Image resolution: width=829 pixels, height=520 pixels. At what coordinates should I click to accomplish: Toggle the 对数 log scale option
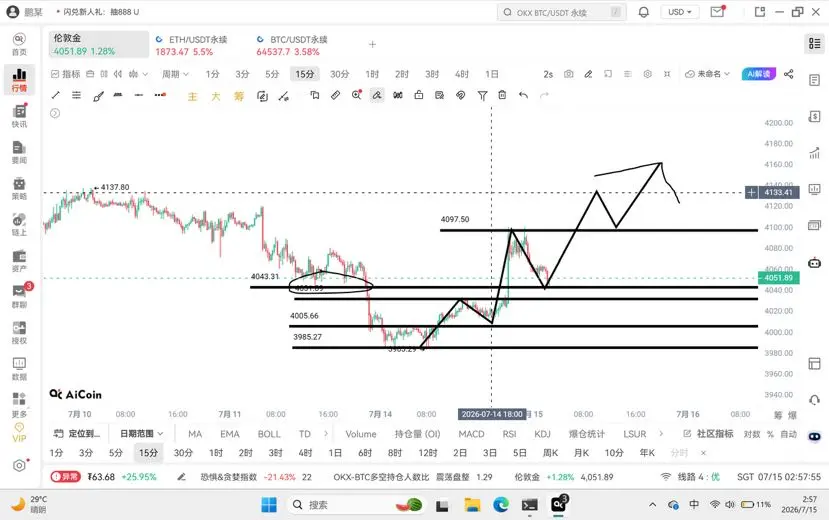click(x=752, y=434)
